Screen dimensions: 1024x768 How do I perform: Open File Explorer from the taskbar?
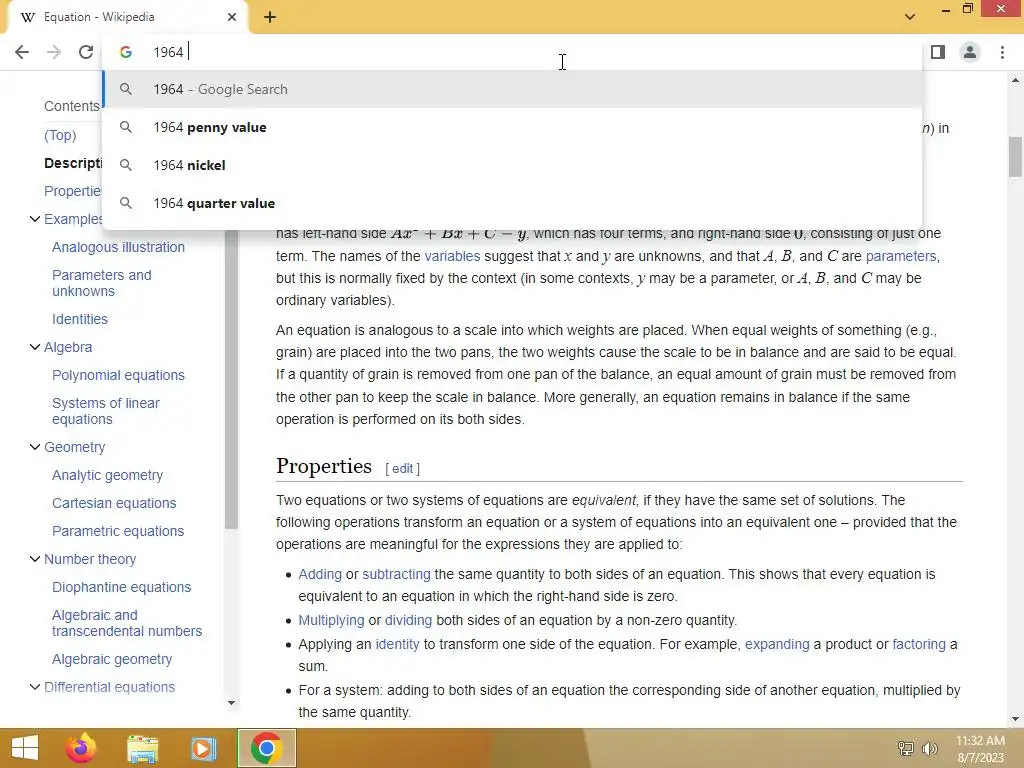pos(142,748)
